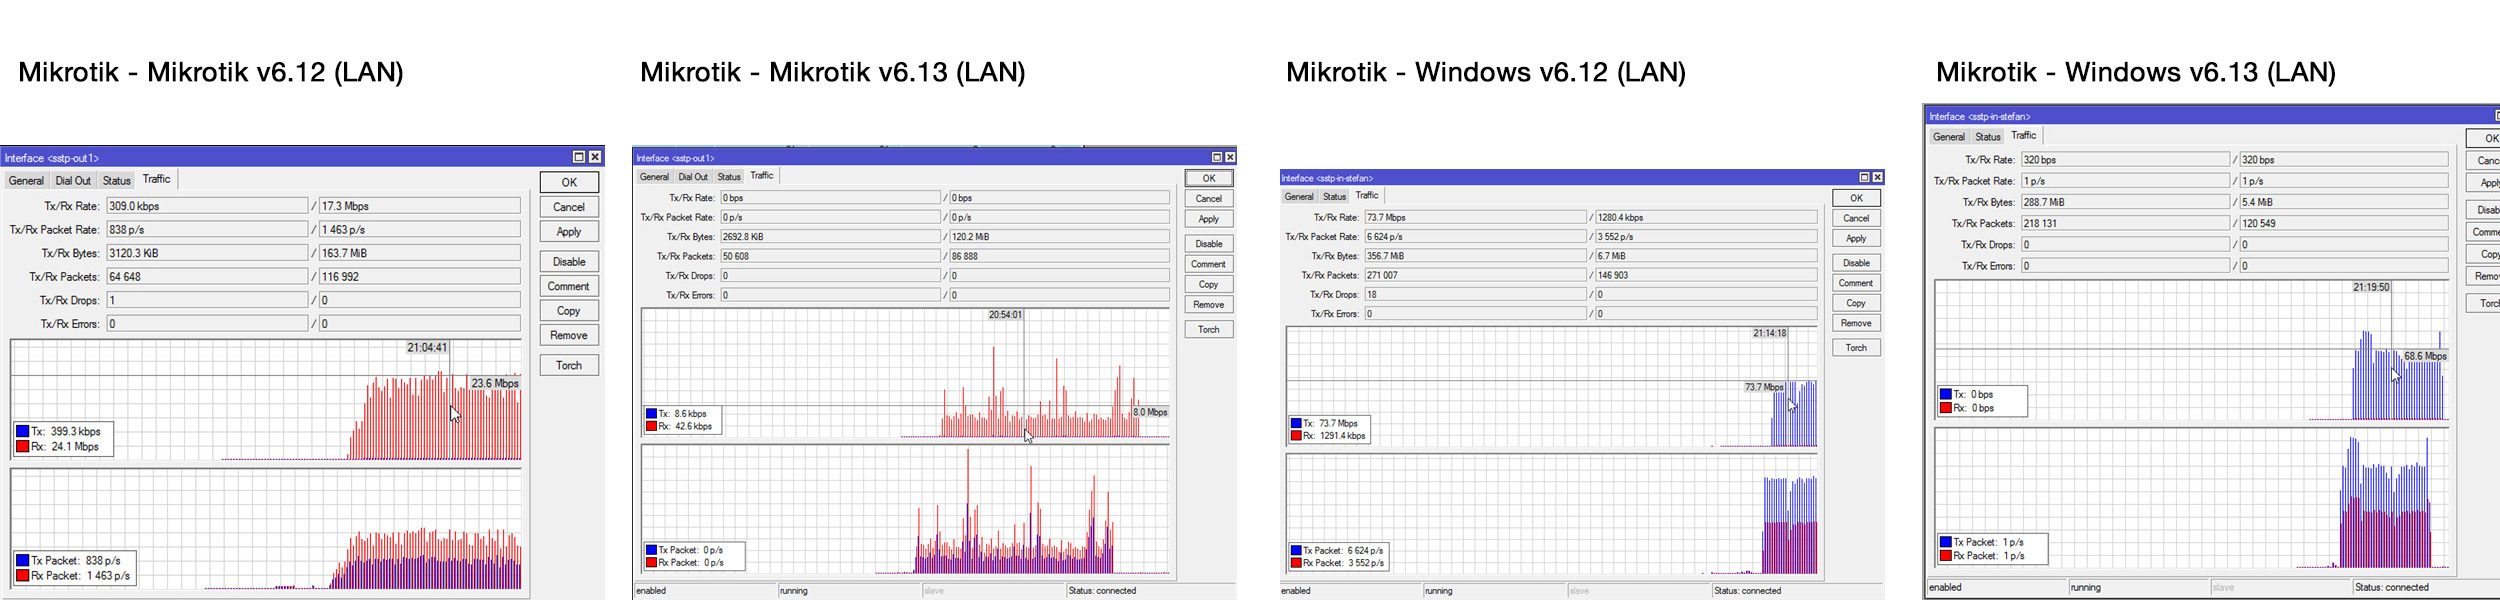
Task: Close the Mikrotik-Mikrotik v6.12 interface window
Action: (x=595, y=157)
